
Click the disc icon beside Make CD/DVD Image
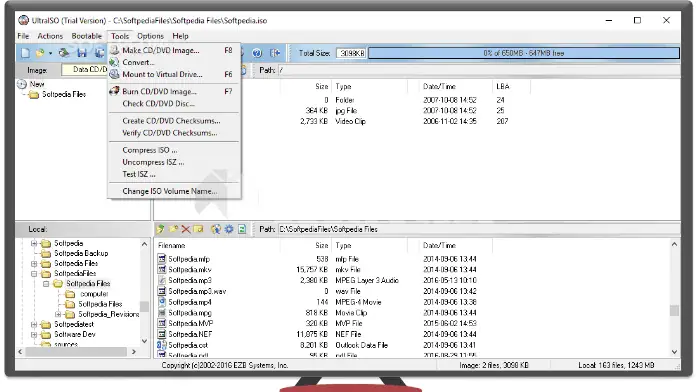114,50
